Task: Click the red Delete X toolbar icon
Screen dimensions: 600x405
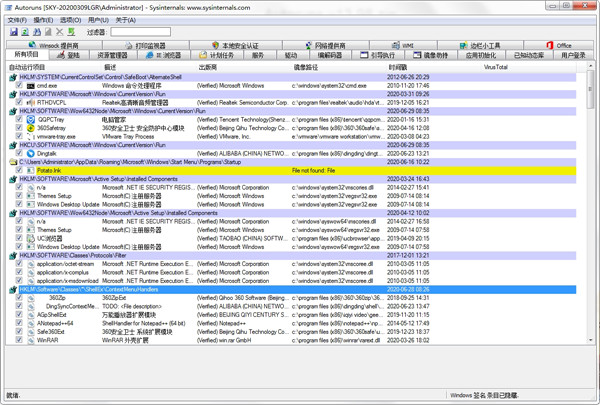Action: pos(60,32)
